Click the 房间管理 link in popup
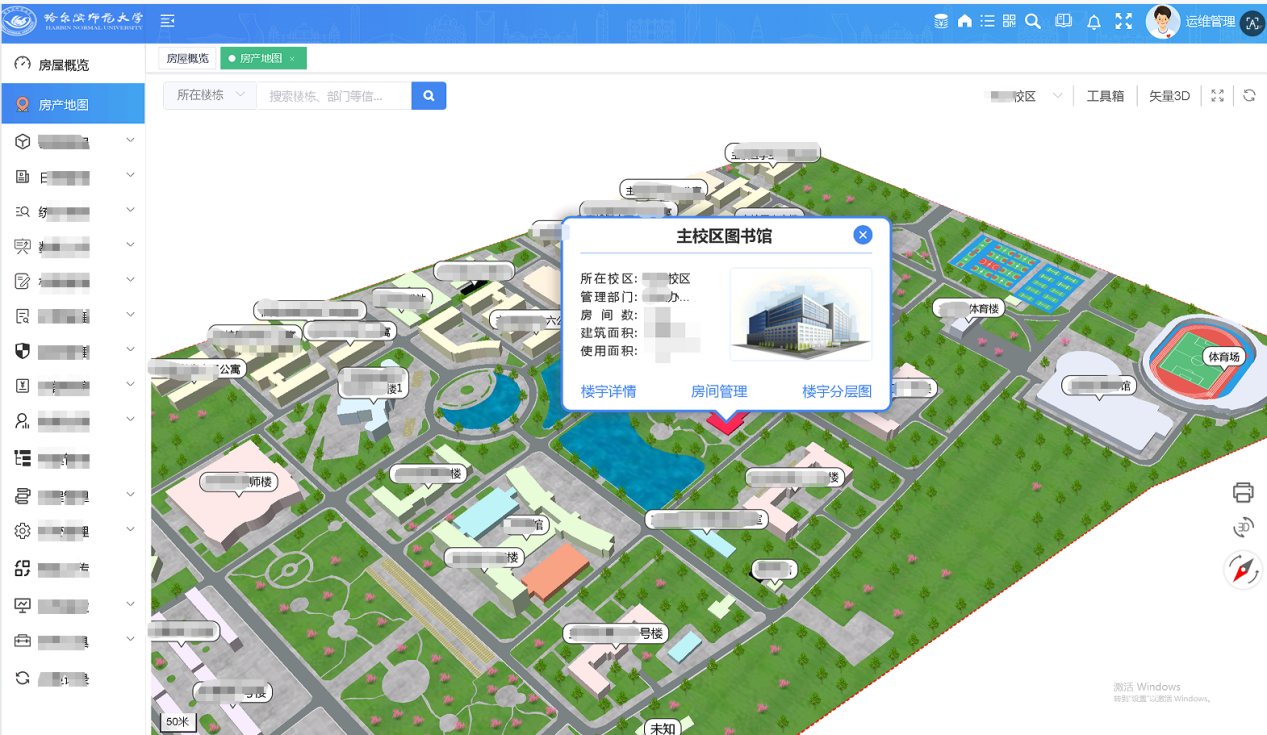The image size is (1267, 735). [719, 392]
